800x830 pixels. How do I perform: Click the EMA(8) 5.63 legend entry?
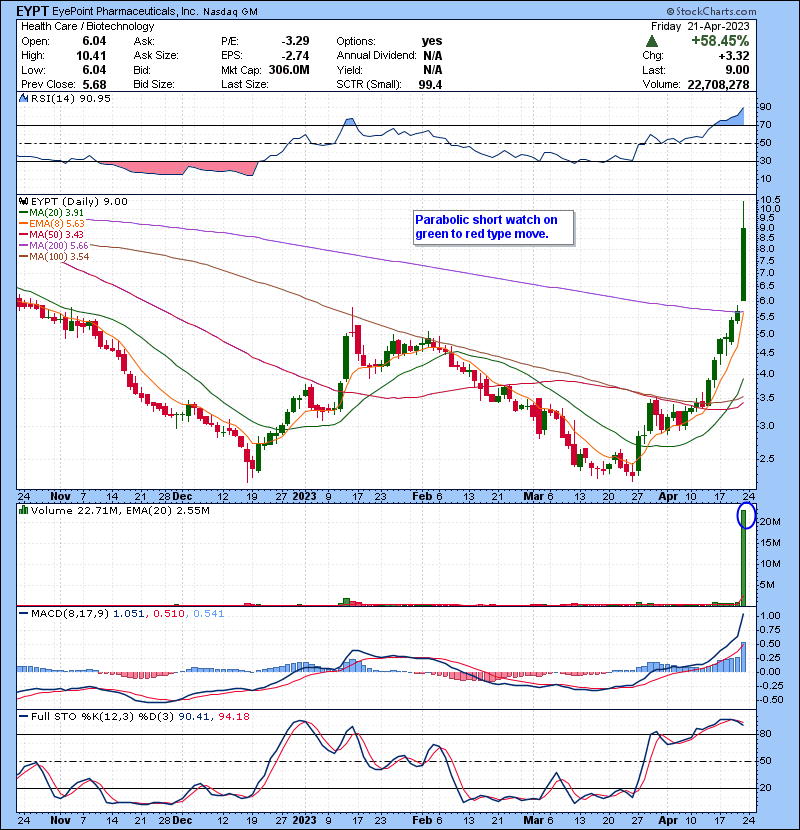[x=52, y=223]
